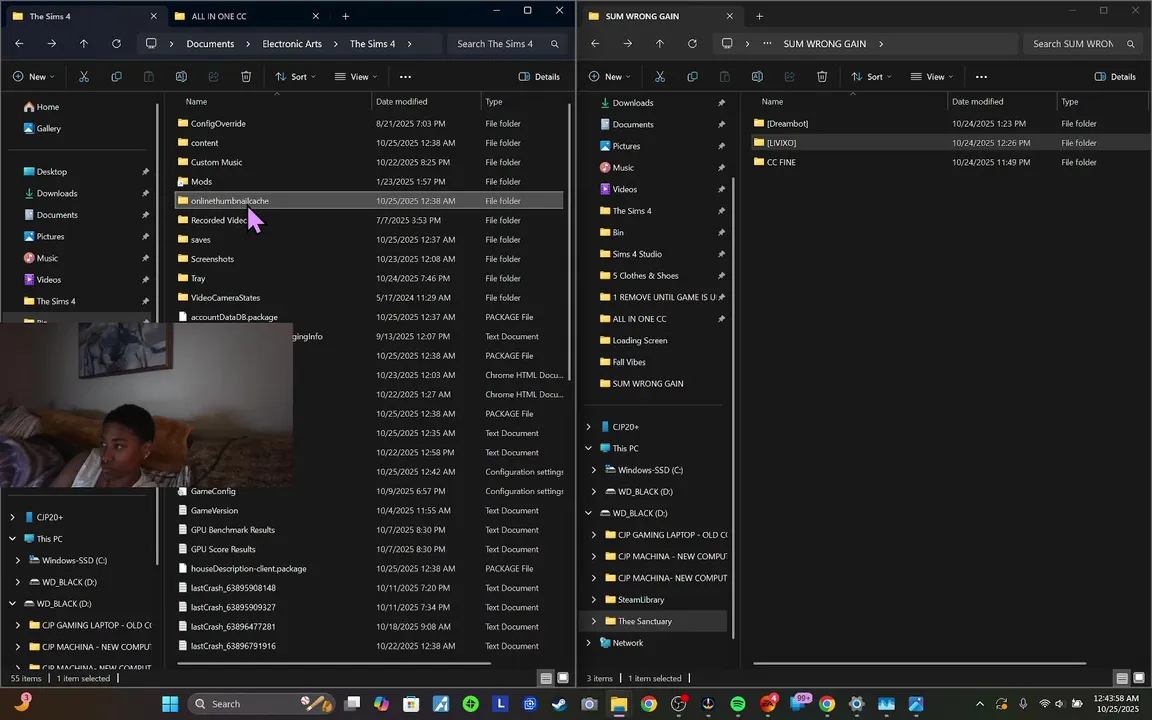Switch to details view in SUM WRONG GAIN window
Image resolution: width=1152 pixels, height=720 pixels.
click(x=1122, y=678)
